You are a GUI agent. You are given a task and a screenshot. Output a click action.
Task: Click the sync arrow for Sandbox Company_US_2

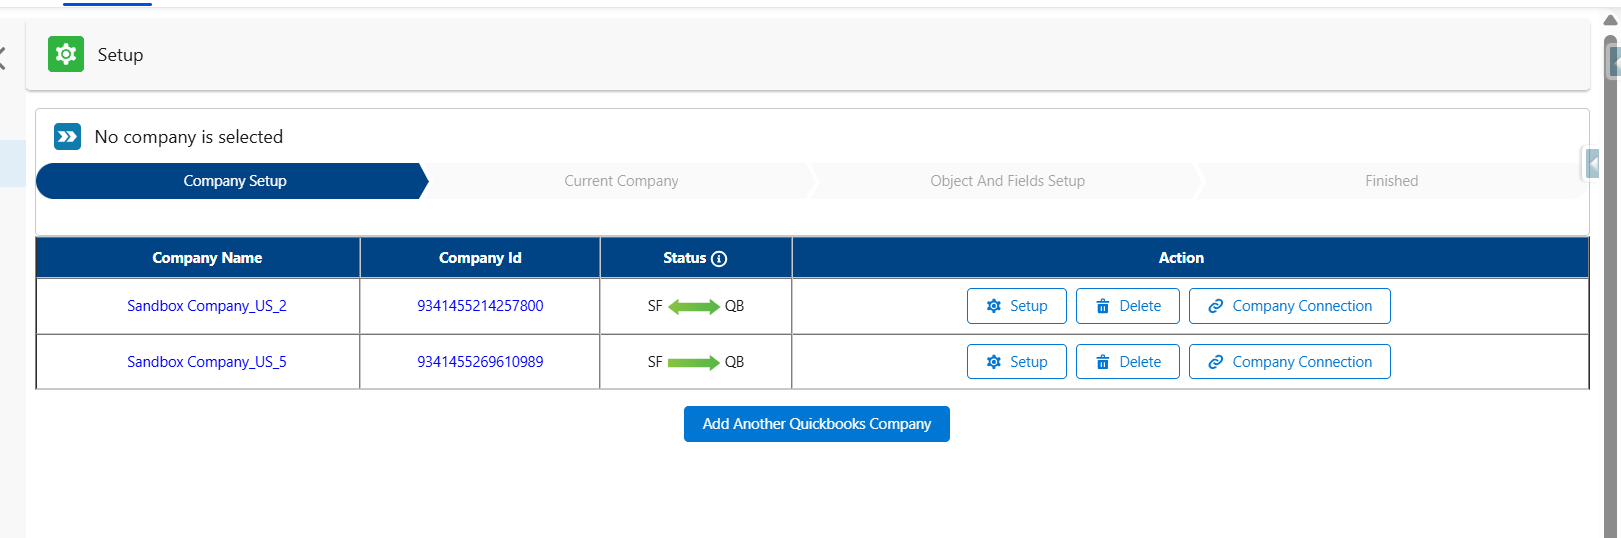point(693,306)
